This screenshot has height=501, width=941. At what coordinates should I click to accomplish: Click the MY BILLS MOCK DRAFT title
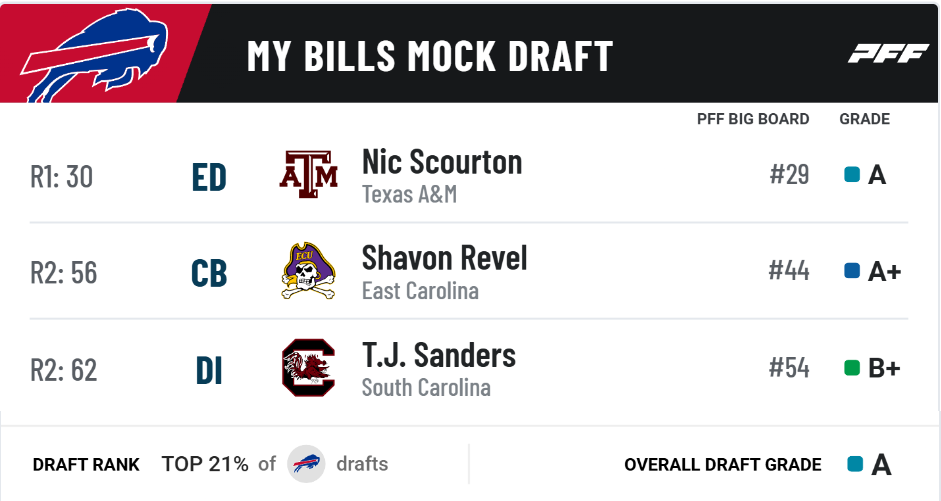[430, 56]
